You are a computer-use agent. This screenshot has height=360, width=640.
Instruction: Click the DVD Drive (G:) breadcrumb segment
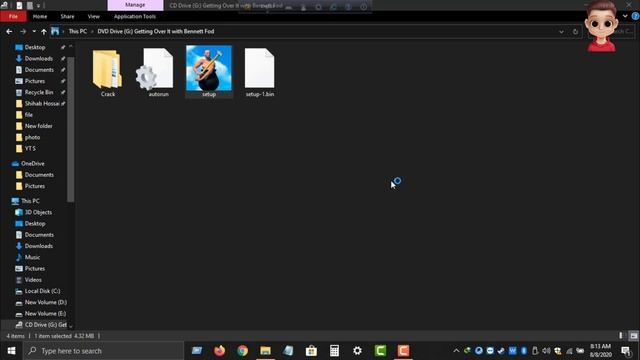(156, 31)
